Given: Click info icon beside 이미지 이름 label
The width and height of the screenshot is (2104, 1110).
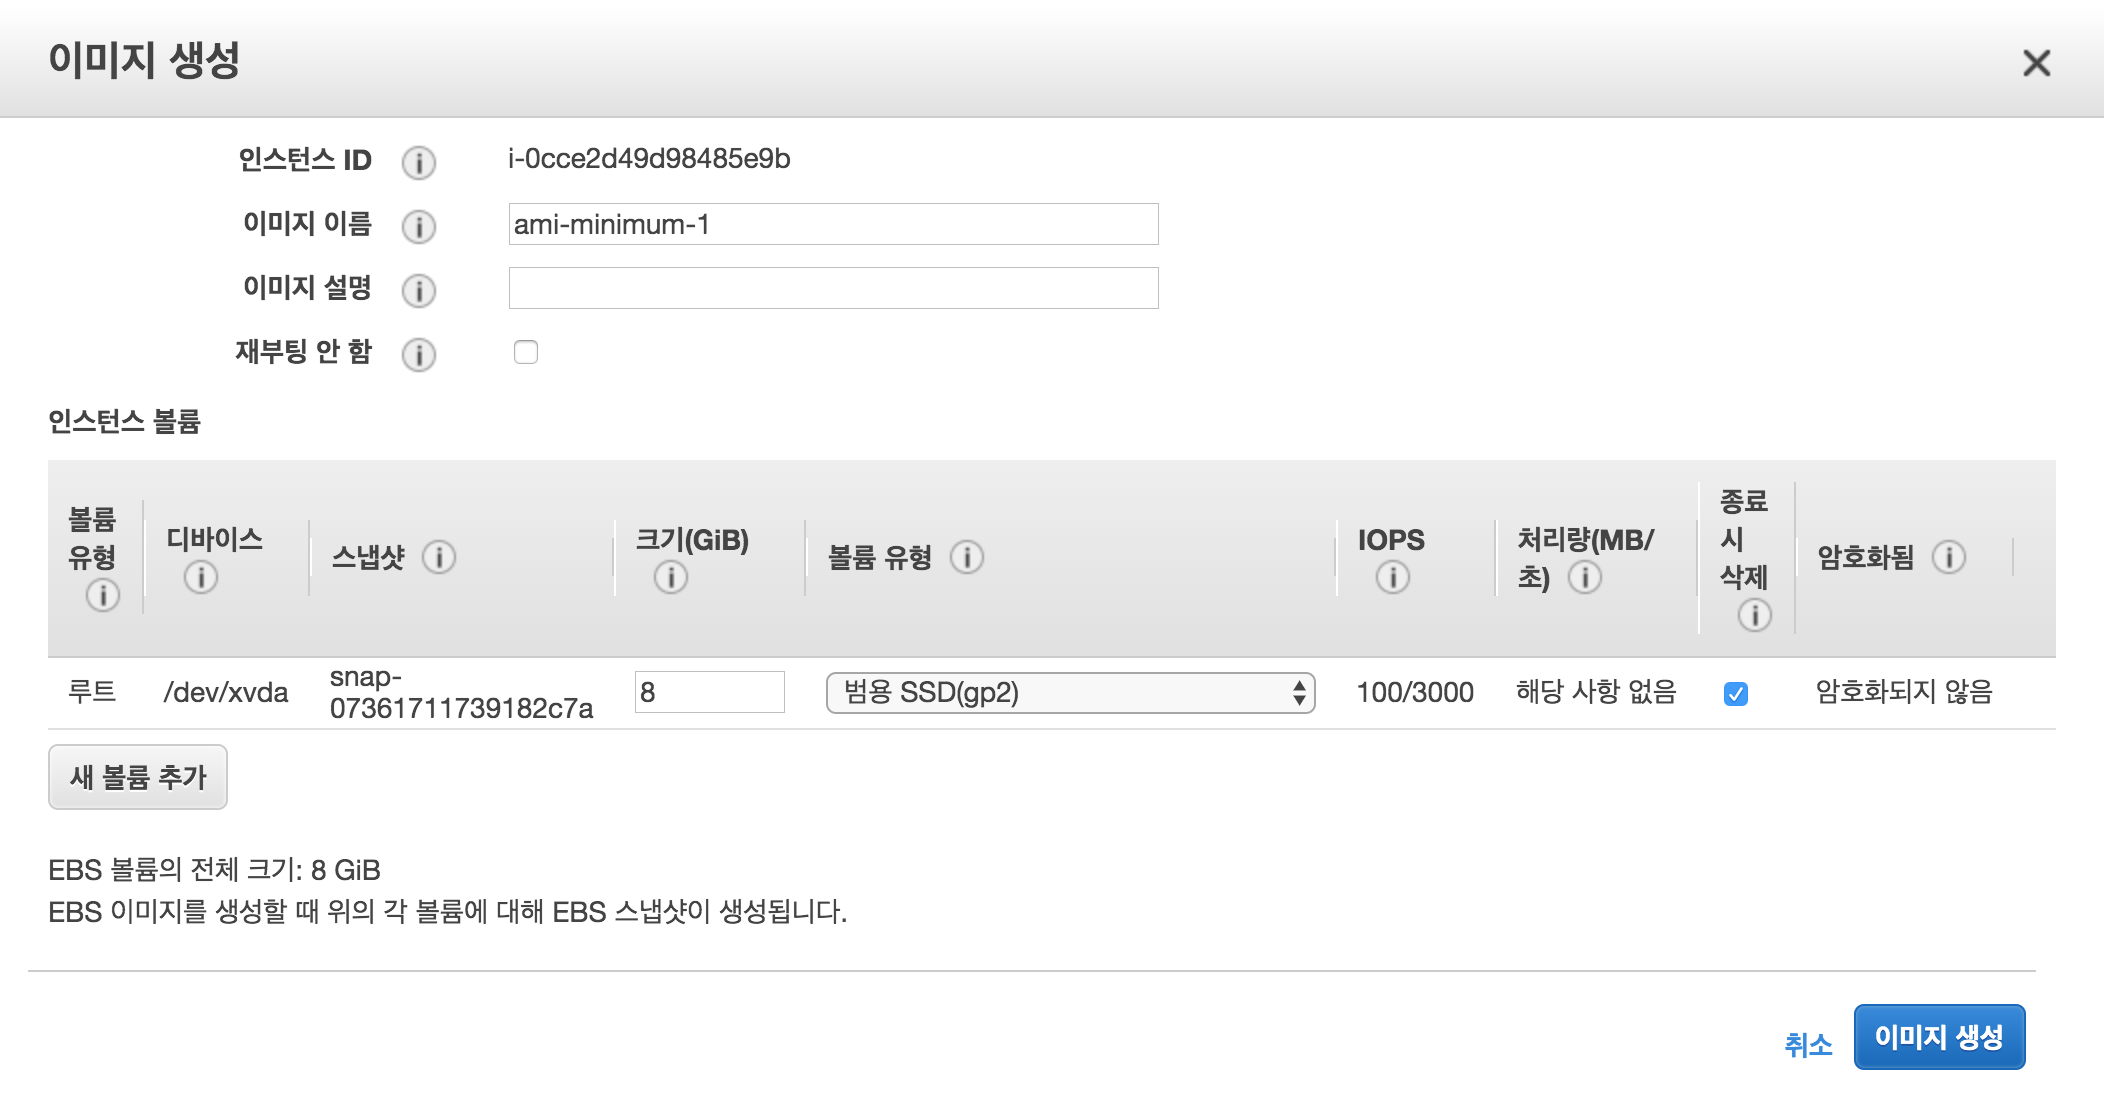Looking at the screenshot, I should [418, 226].
